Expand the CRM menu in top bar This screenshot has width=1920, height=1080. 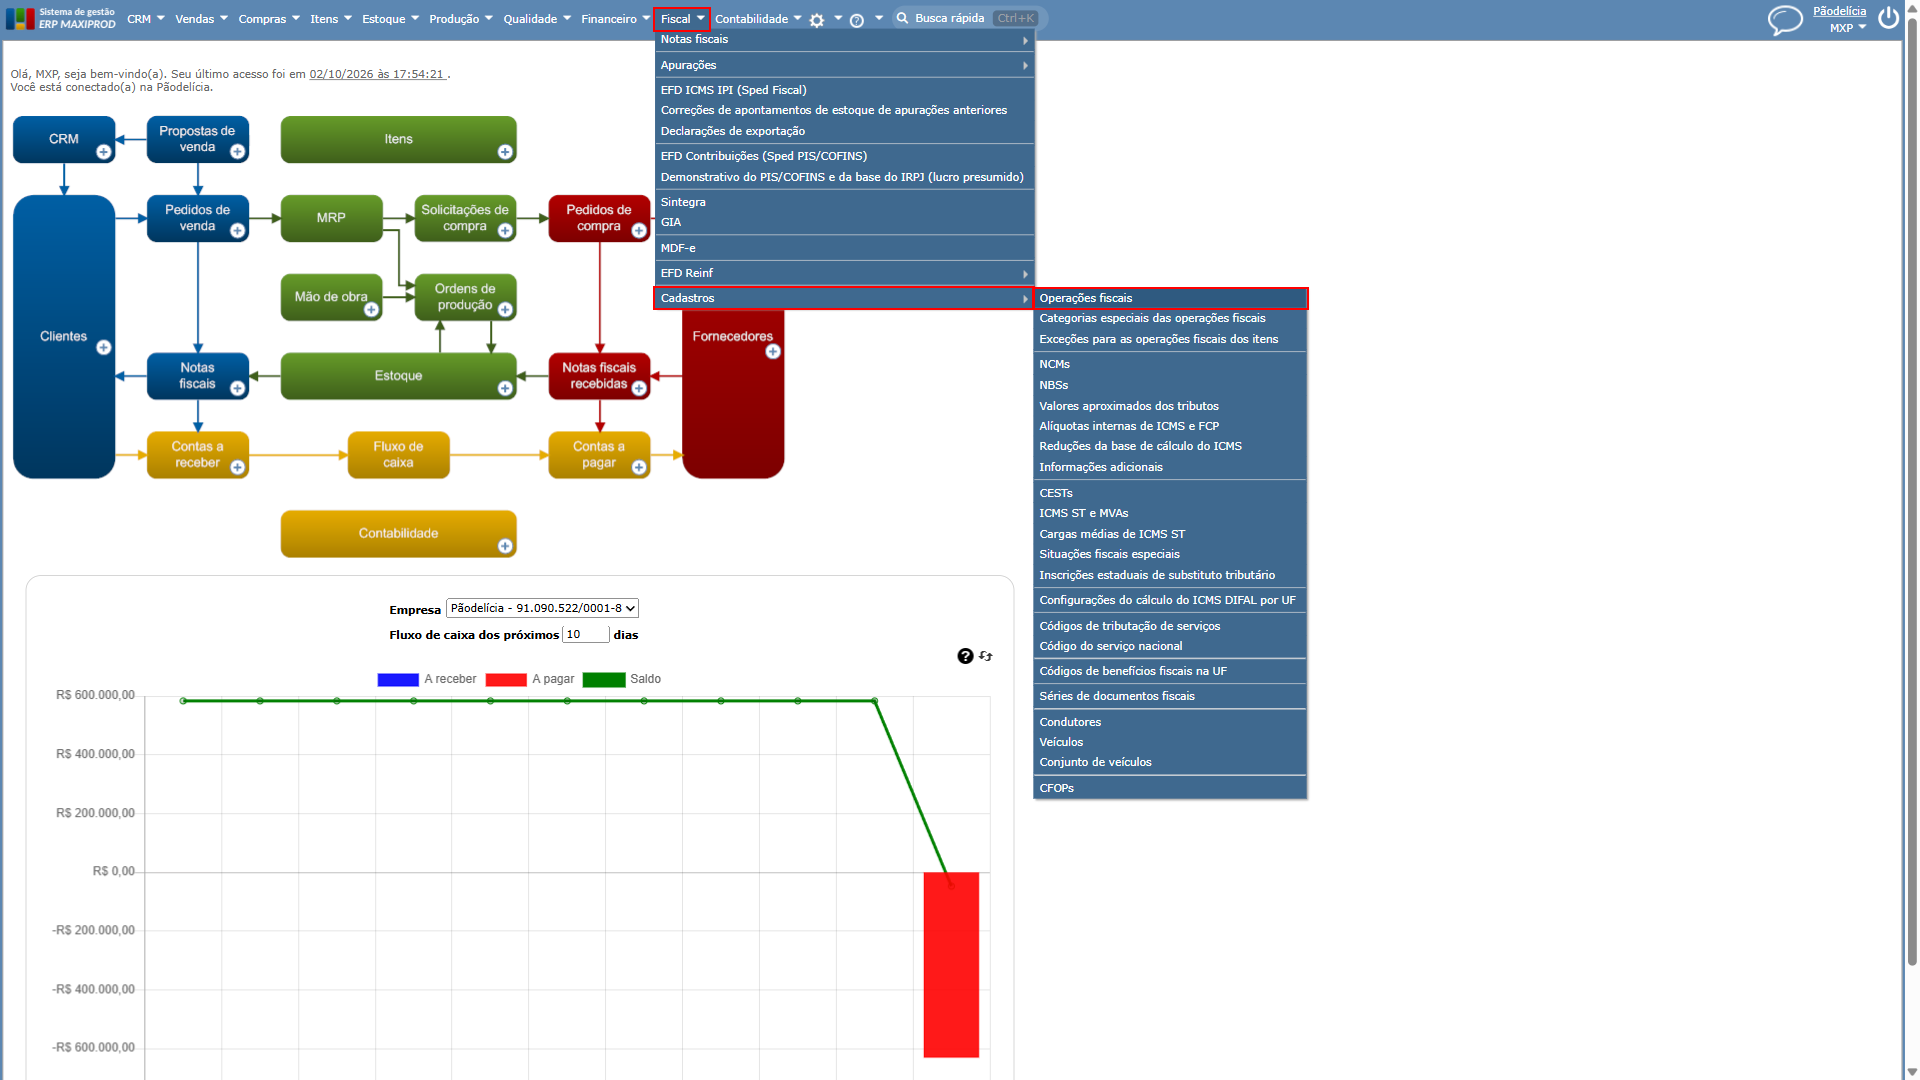coord(146,19)
